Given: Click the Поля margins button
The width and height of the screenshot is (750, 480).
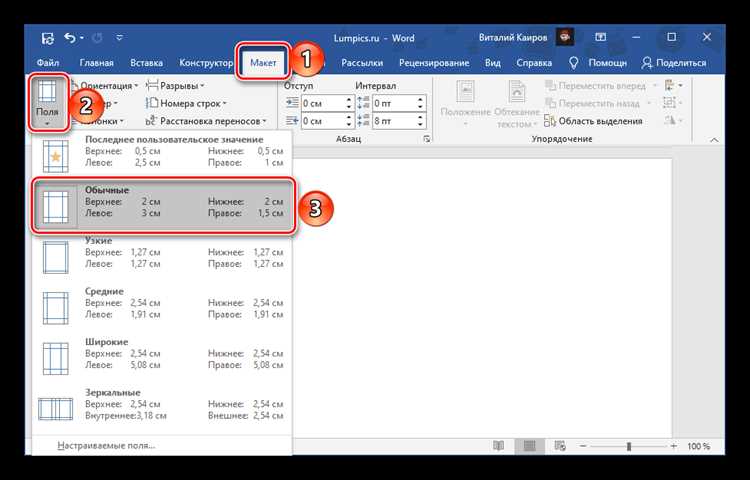Looking at the screenshot, I should pos(47,102).
